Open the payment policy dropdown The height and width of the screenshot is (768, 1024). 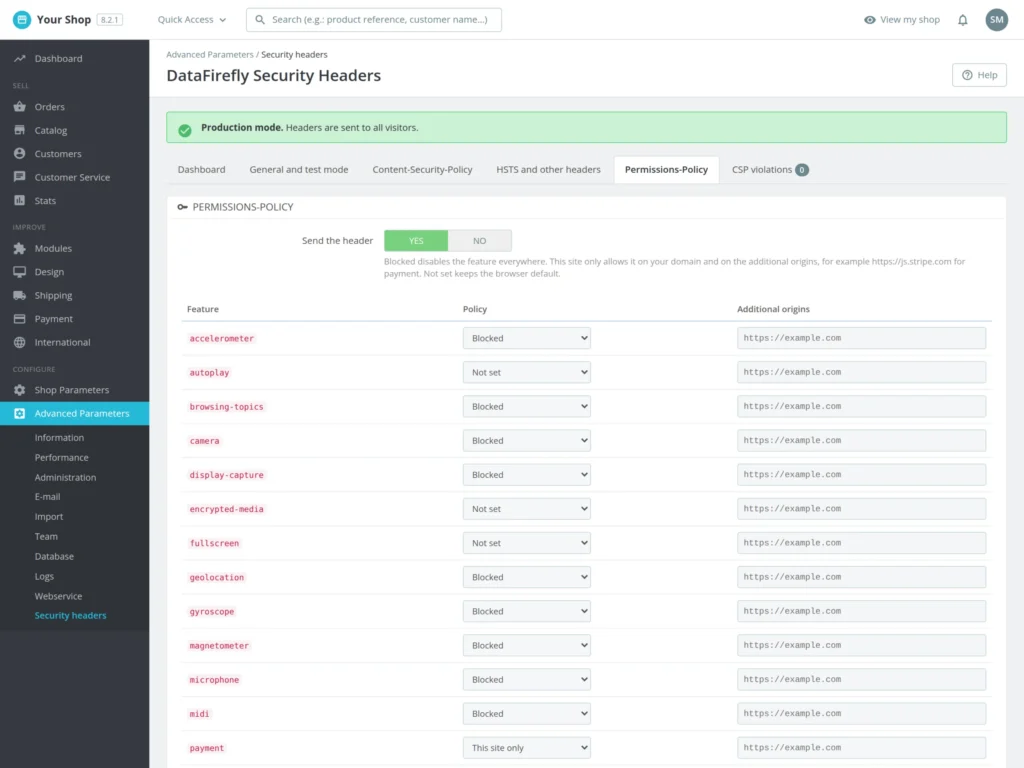tap(526, 748)
